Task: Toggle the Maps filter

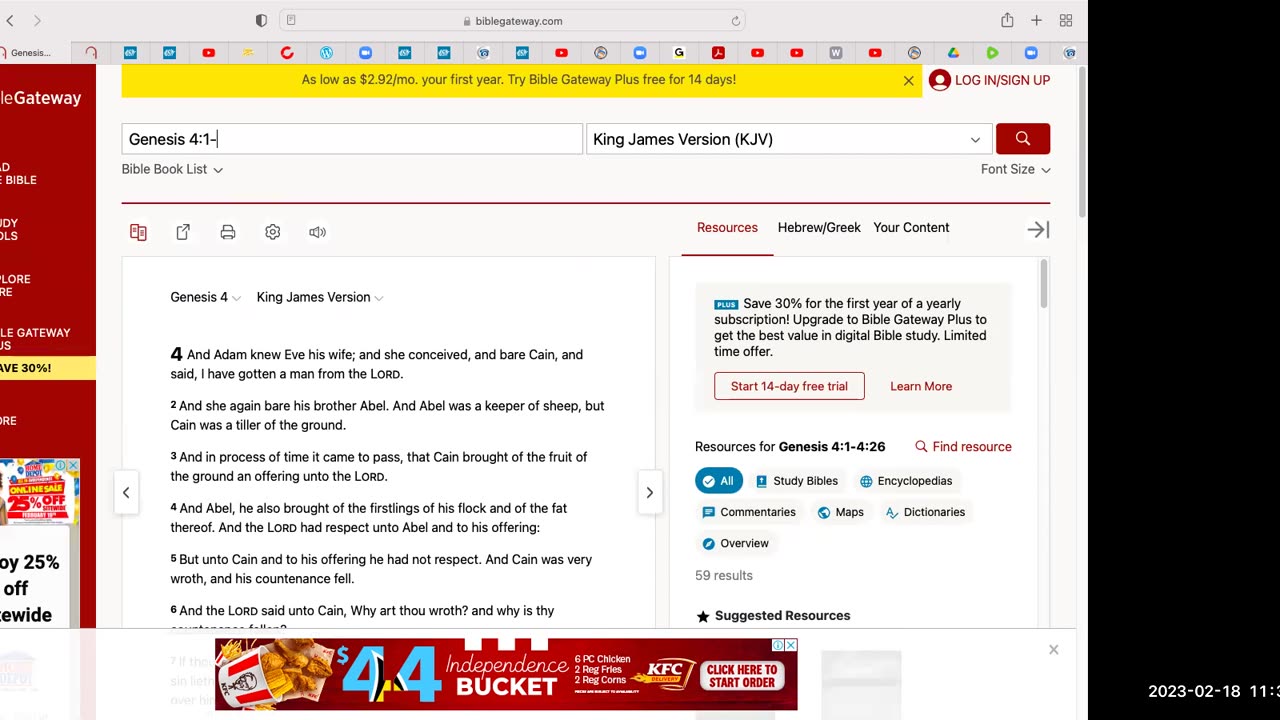Action: tap(840, 512)
